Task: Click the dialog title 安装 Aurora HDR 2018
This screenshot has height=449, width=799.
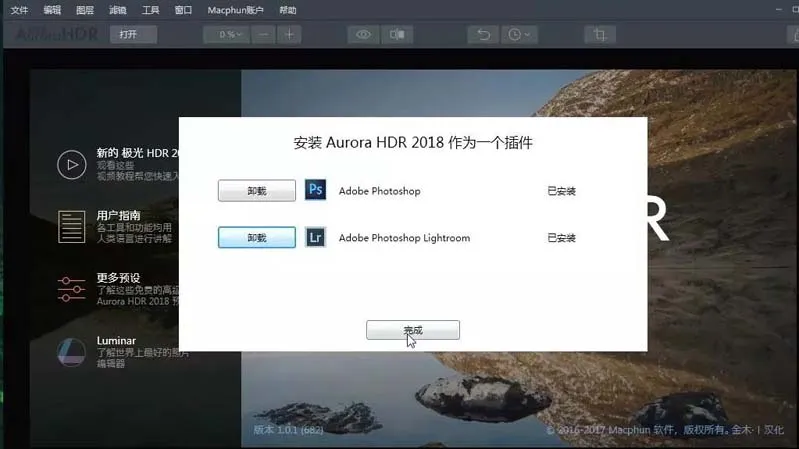Action: (x=413, y=142)
